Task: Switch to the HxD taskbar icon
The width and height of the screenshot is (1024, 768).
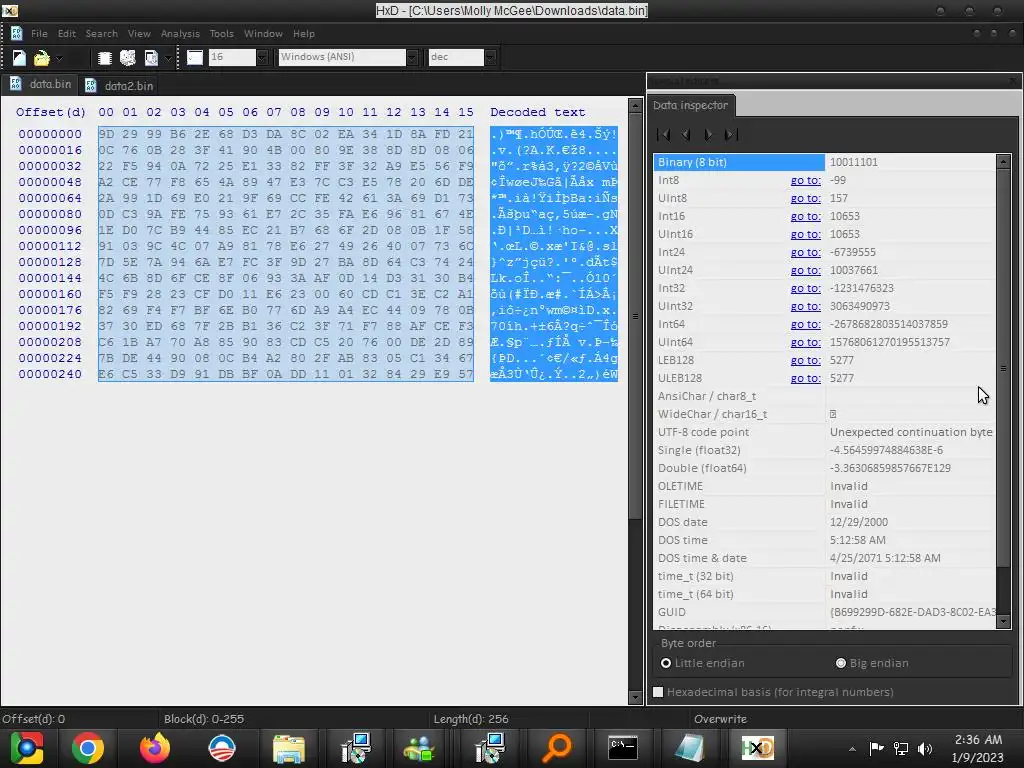Action: click(x=758, y=748)
